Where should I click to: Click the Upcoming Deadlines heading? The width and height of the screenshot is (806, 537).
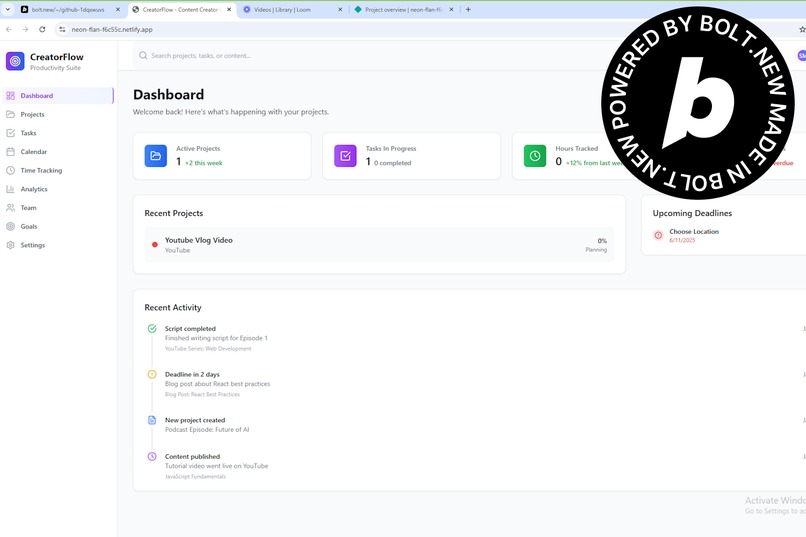(x=692, y=213)
